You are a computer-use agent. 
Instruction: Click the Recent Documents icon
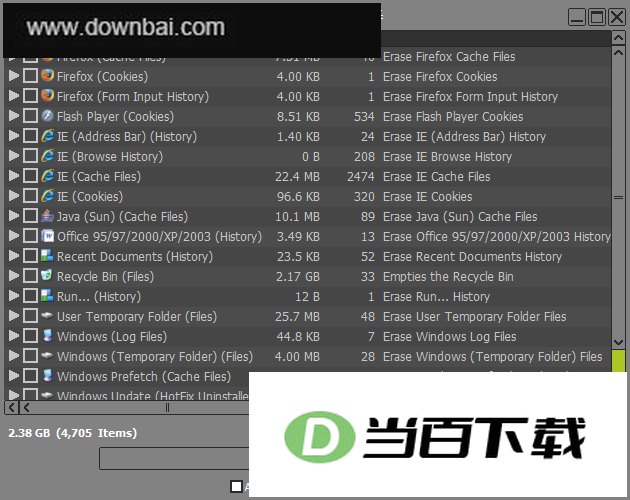[47, 256]
